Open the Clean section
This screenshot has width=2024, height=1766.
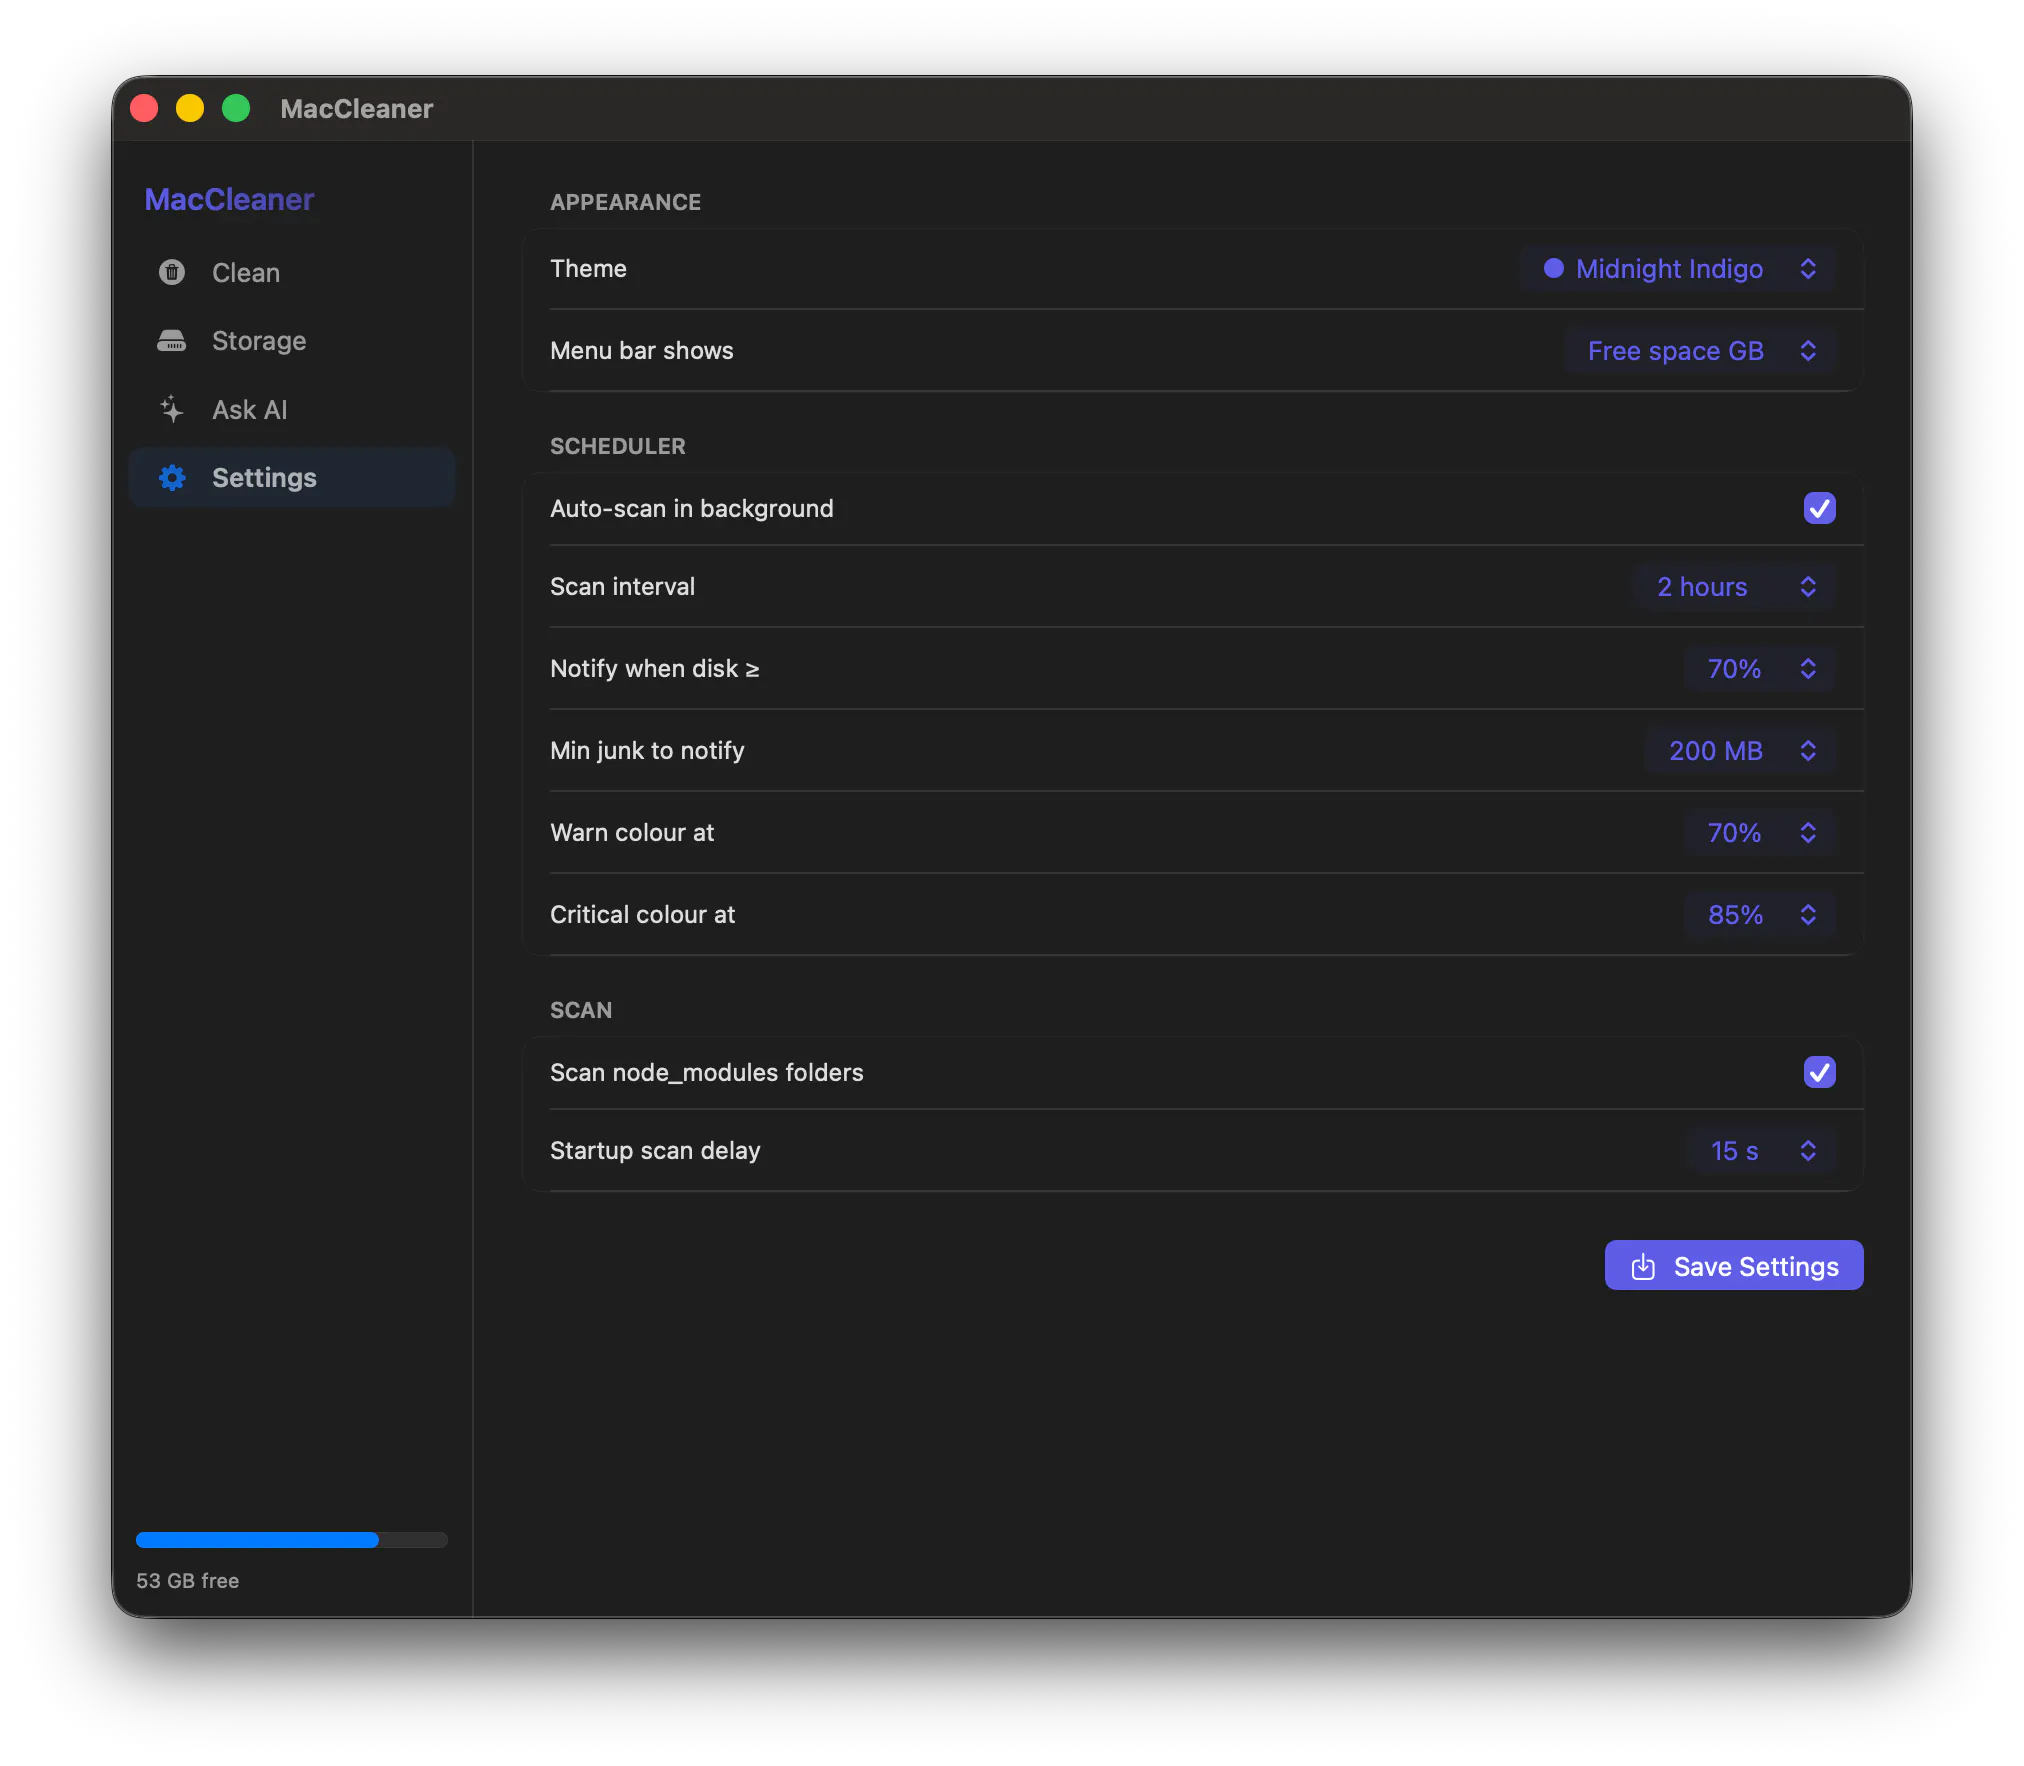(x=292, y=273)
